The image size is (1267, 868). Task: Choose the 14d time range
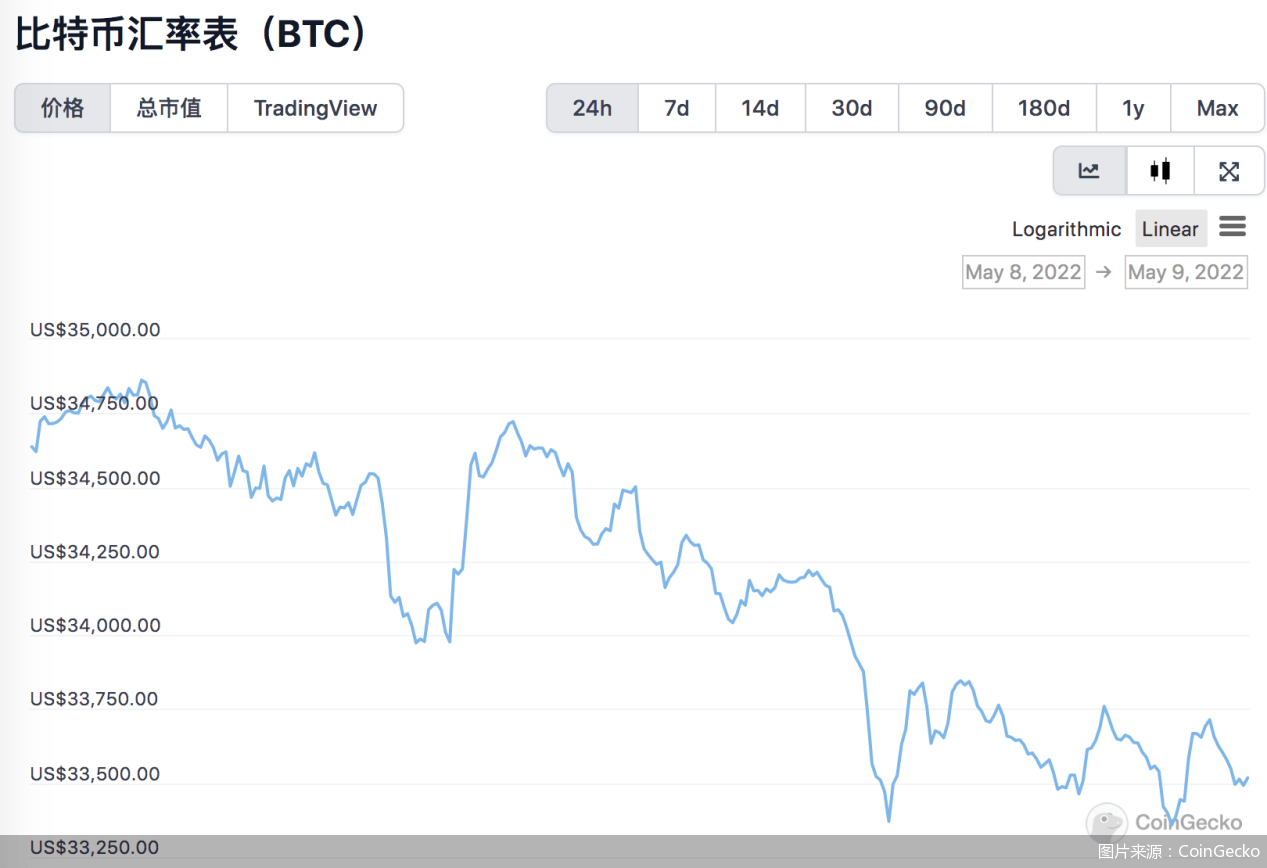click(760, 108)
